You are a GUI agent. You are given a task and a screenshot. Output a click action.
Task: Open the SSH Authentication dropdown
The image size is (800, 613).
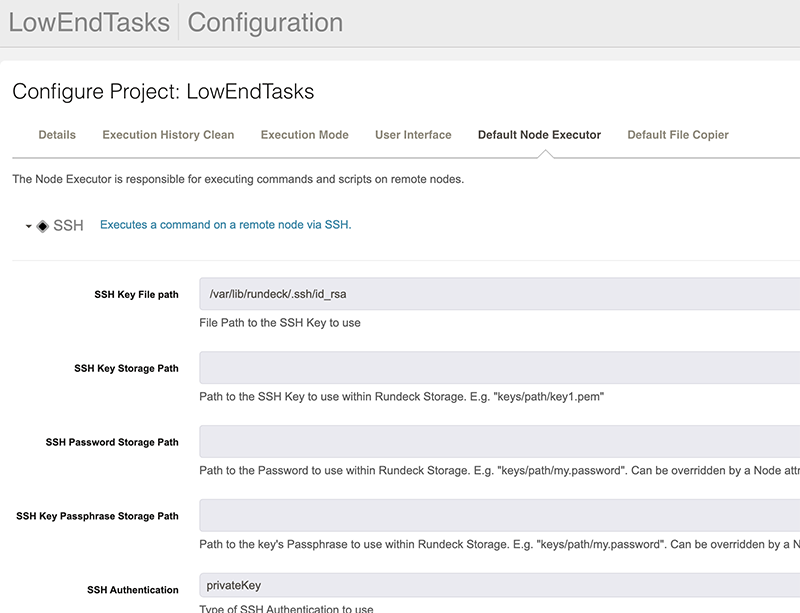(x=499, y=585)
